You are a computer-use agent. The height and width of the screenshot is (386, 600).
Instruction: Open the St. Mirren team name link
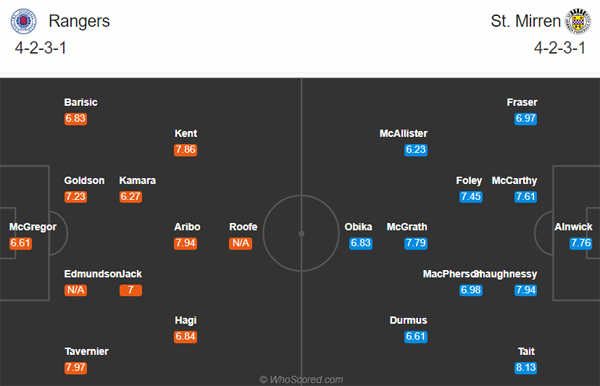click(x=525, y=21)
